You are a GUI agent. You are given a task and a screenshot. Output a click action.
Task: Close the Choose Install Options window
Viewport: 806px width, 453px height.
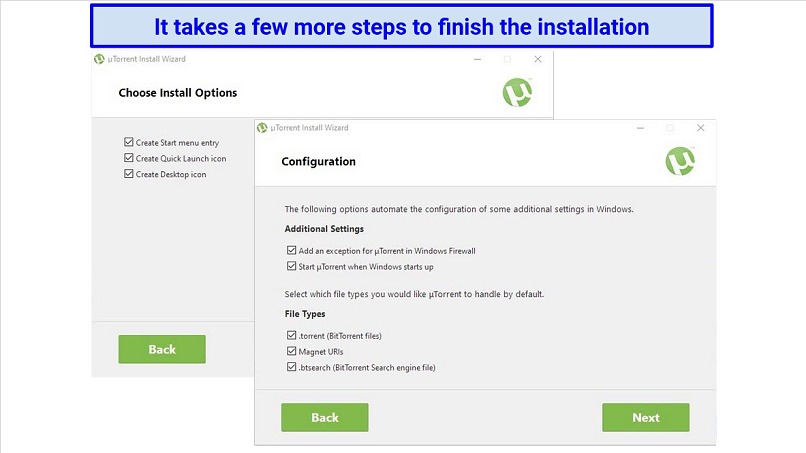[x=538, y=59]
